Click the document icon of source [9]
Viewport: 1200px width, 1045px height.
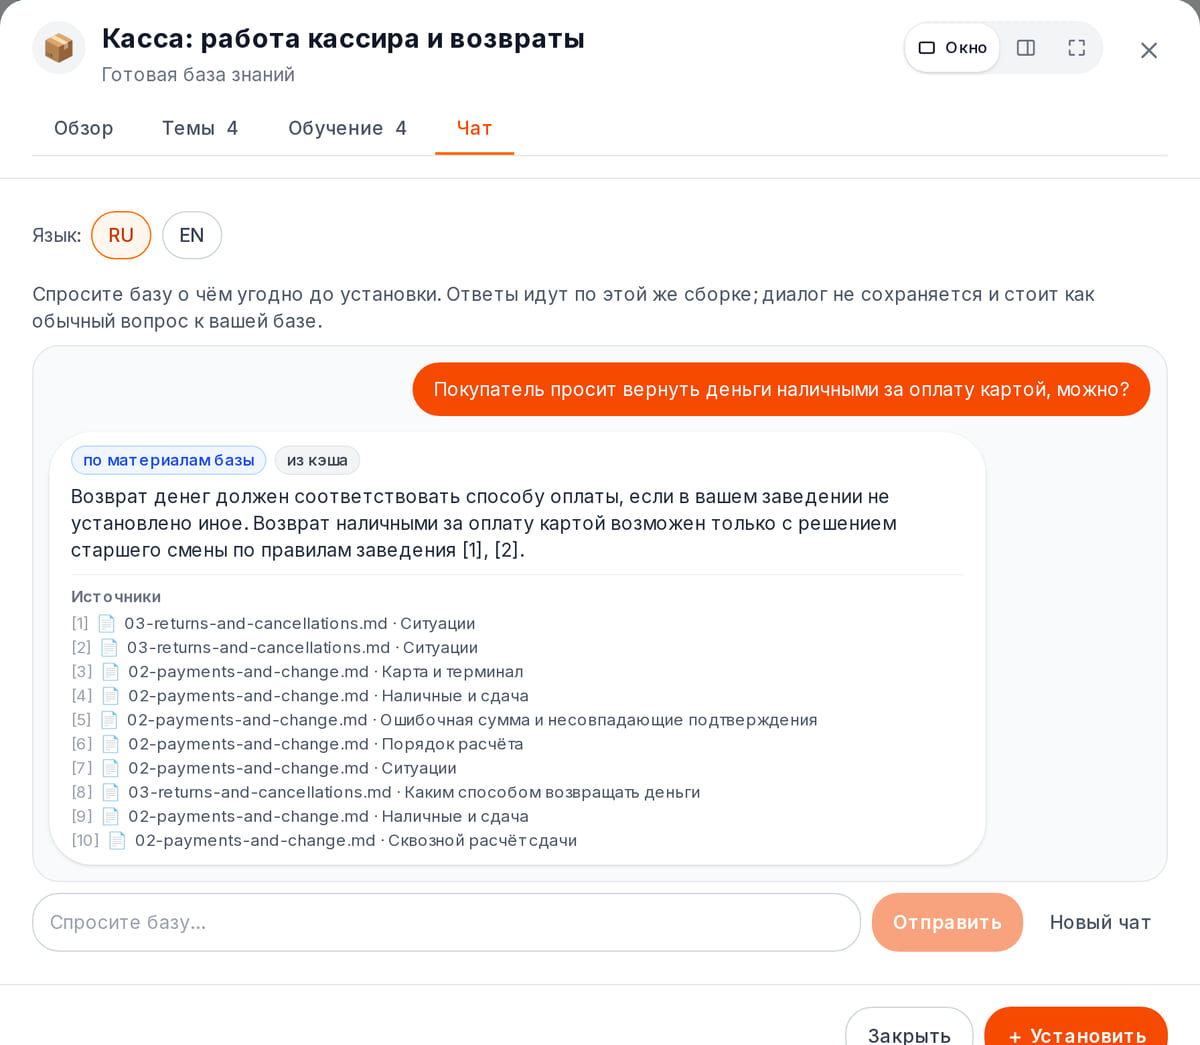pos(111,815)
